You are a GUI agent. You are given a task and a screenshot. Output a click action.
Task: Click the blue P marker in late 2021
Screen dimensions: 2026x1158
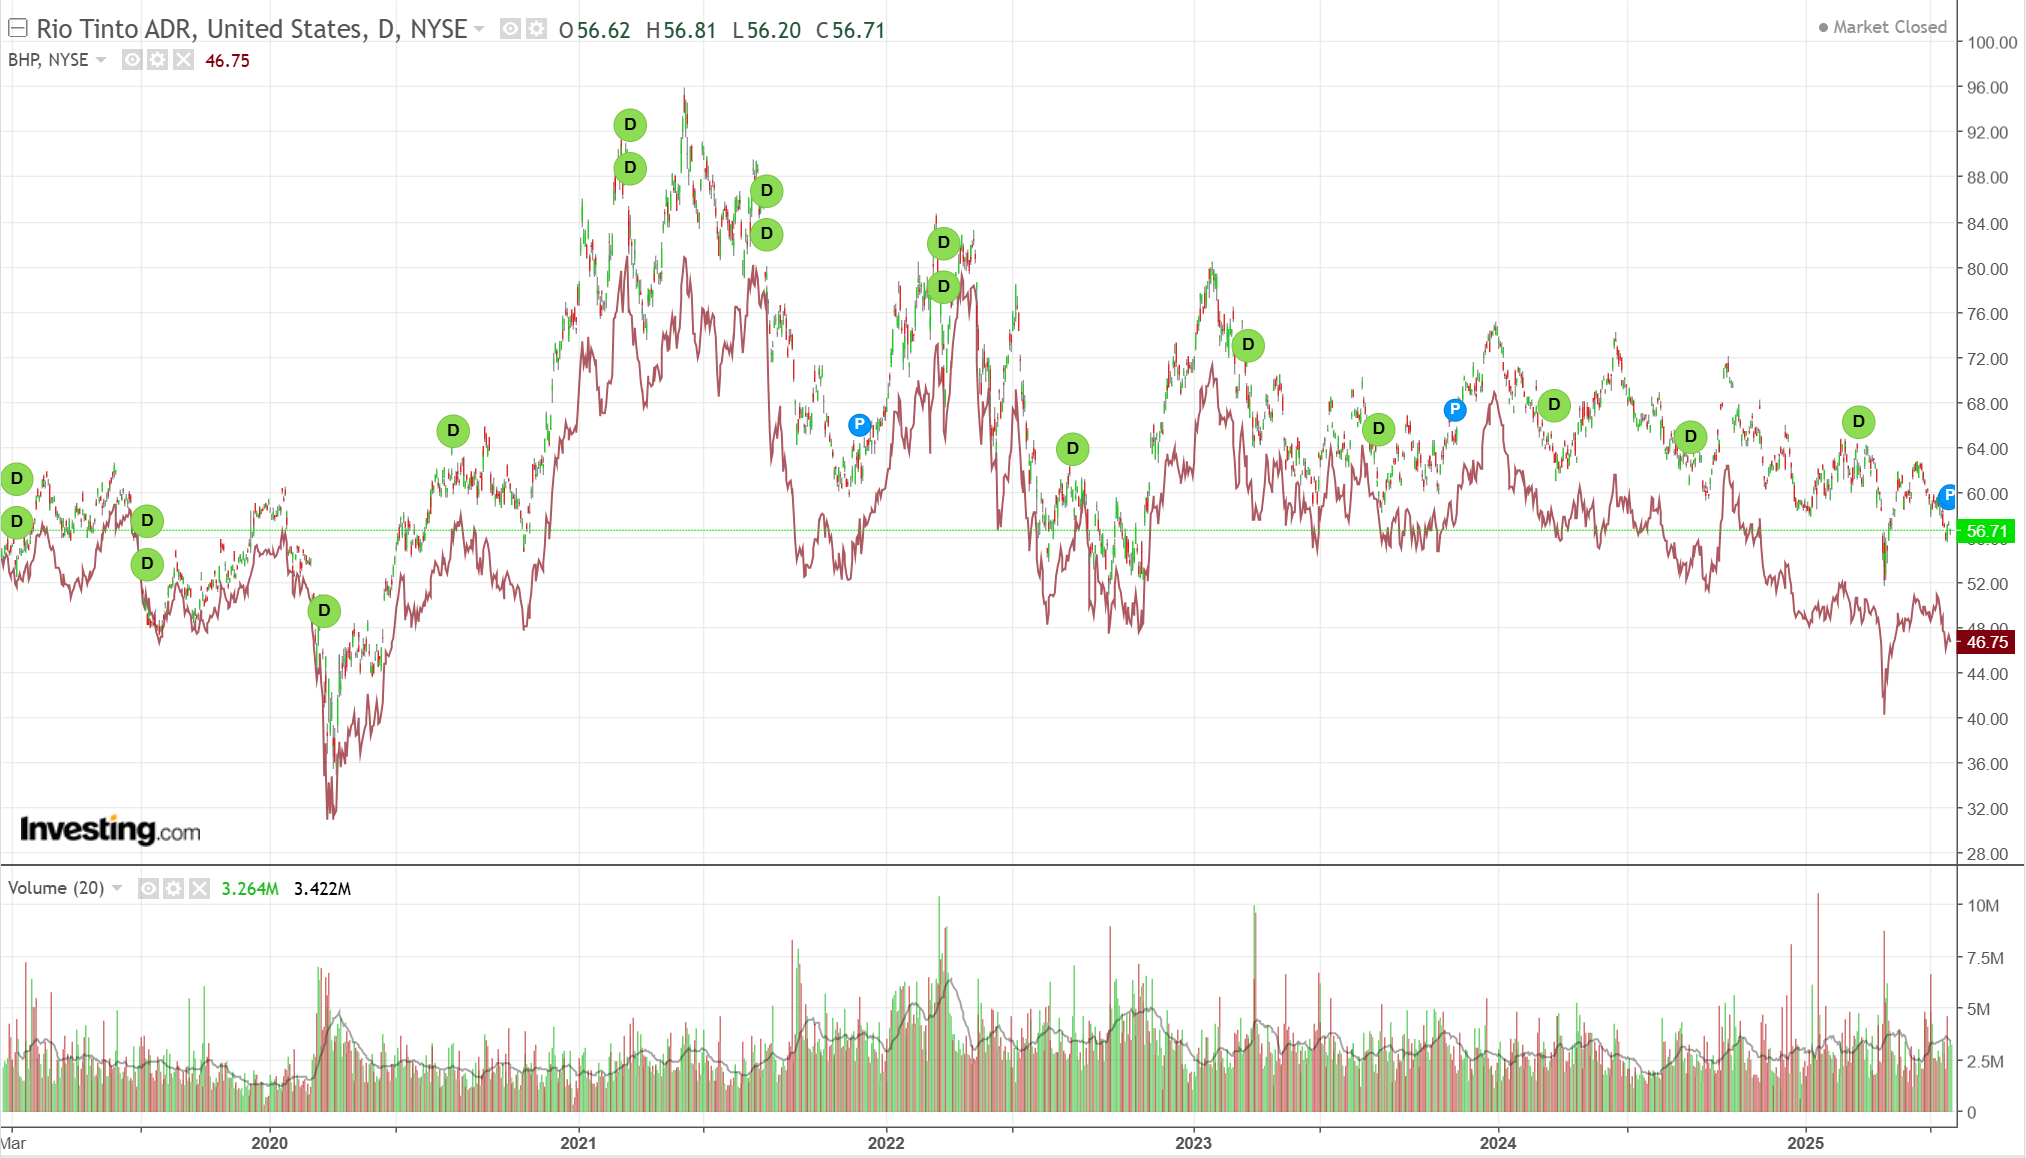coord(859,425)
